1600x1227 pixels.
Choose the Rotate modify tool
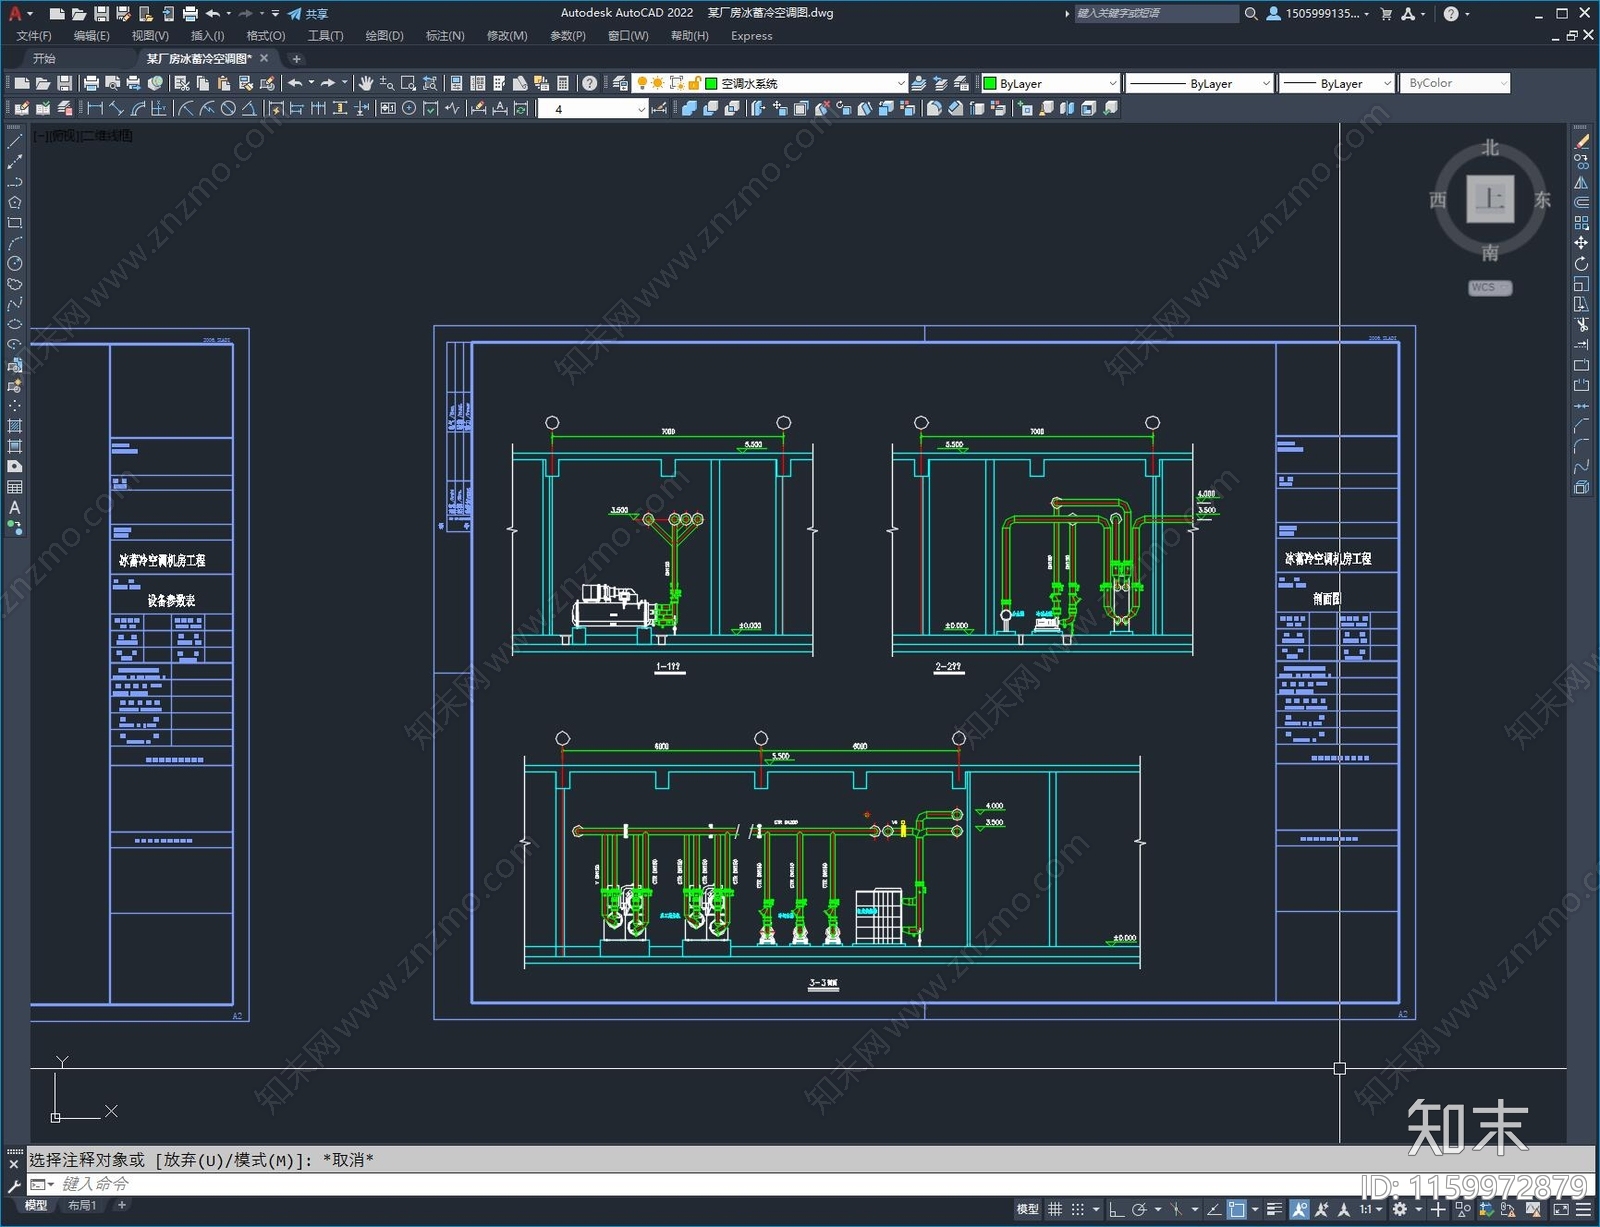[1581, 264]
